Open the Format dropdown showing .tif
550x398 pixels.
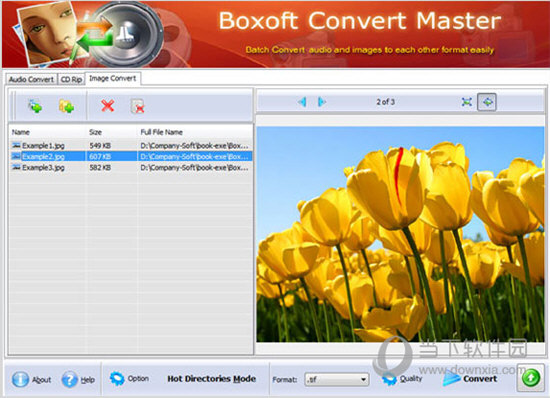336,379
